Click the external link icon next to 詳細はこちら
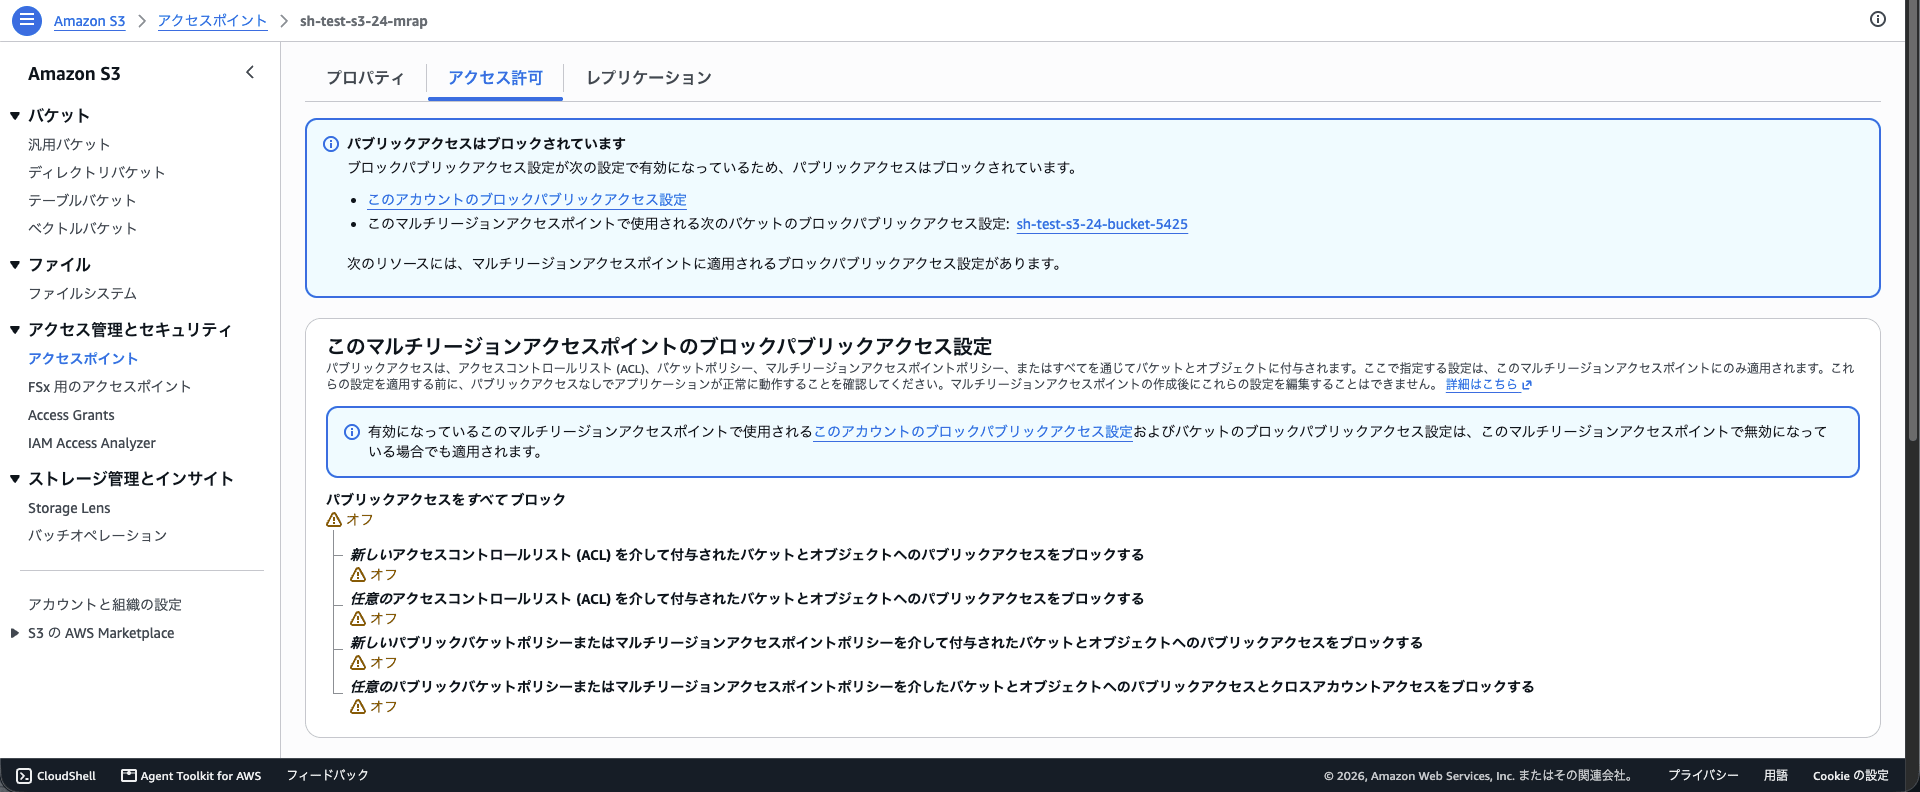The image size is (1920, 792). 1527,385
